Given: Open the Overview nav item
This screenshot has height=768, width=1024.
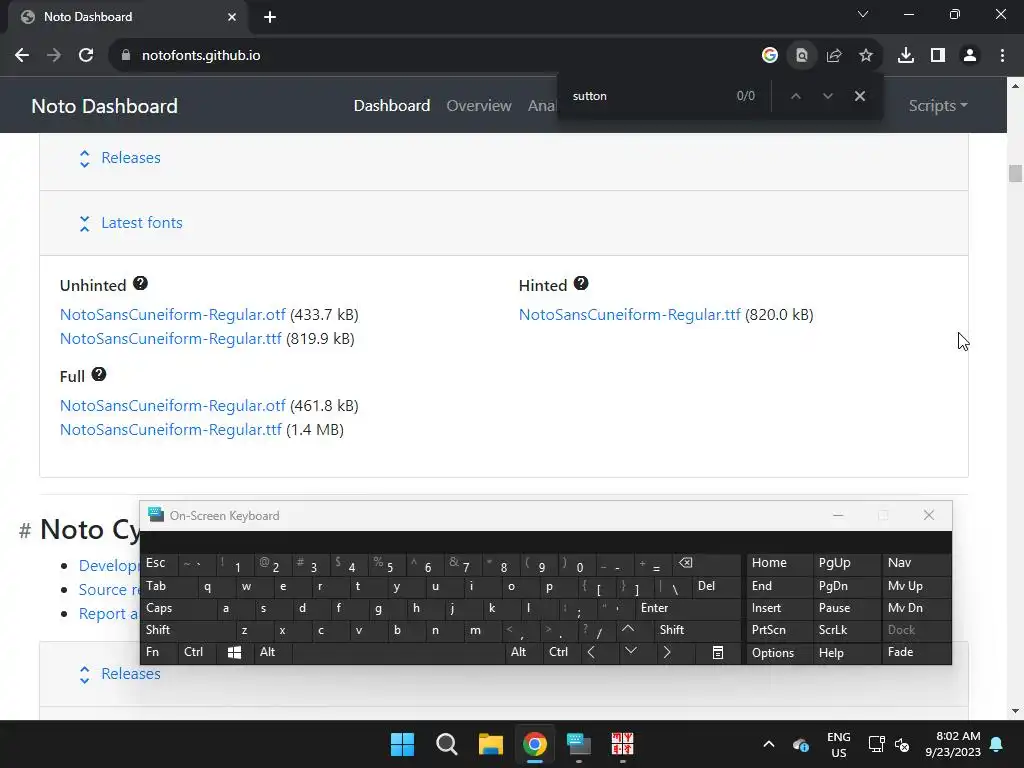Looking at the screenshot, I should 479,105.
